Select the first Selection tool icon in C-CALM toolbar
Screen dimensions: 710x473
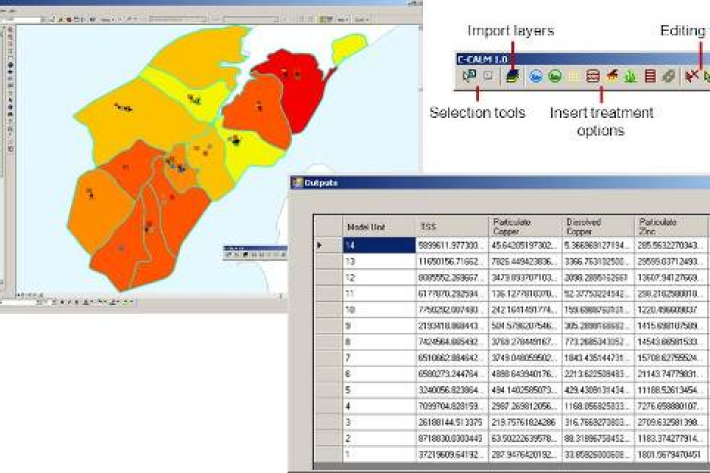469,75
